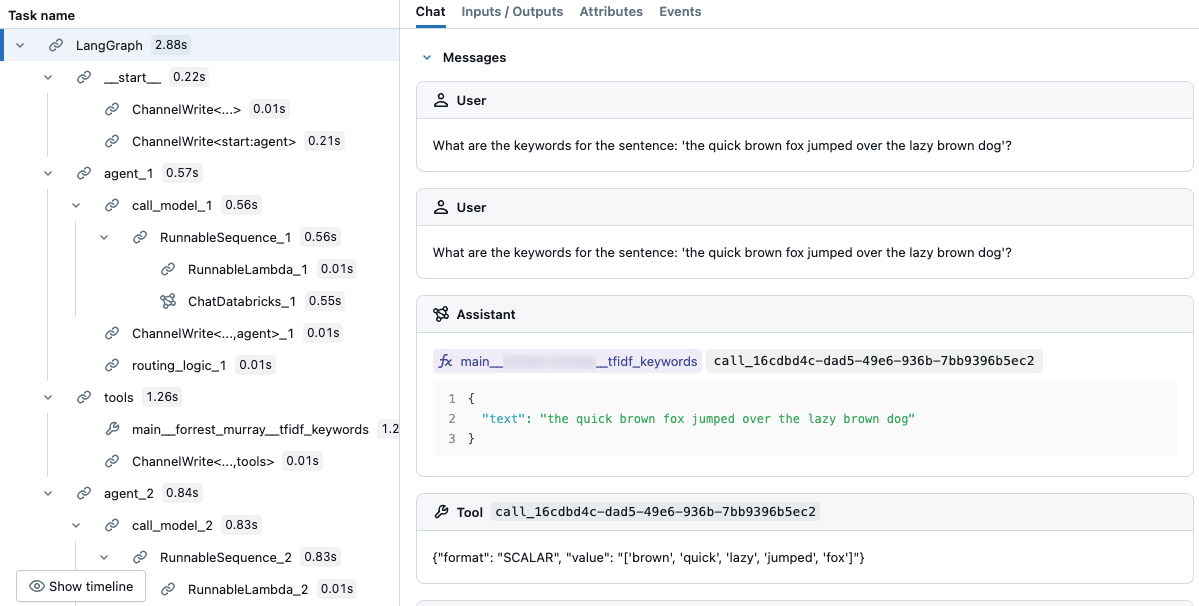Collapse the agent_2 span
Image resolution: width=1199 pixels, height=606 pixels.
coord(48,492)
